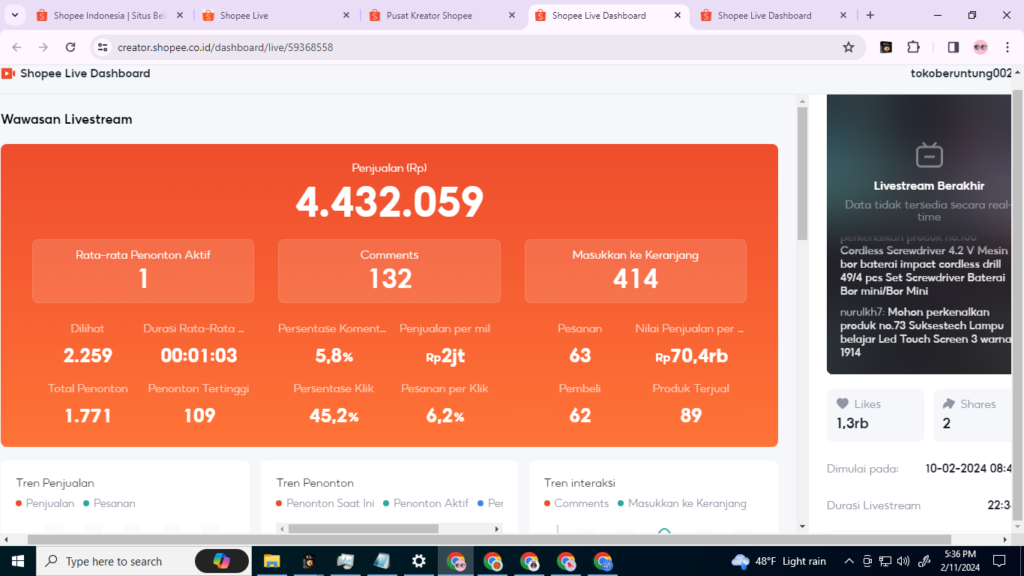Open the notification center icon
Image resolution: width=1024 pixels, height=576 pixels.
coord(999,561)
